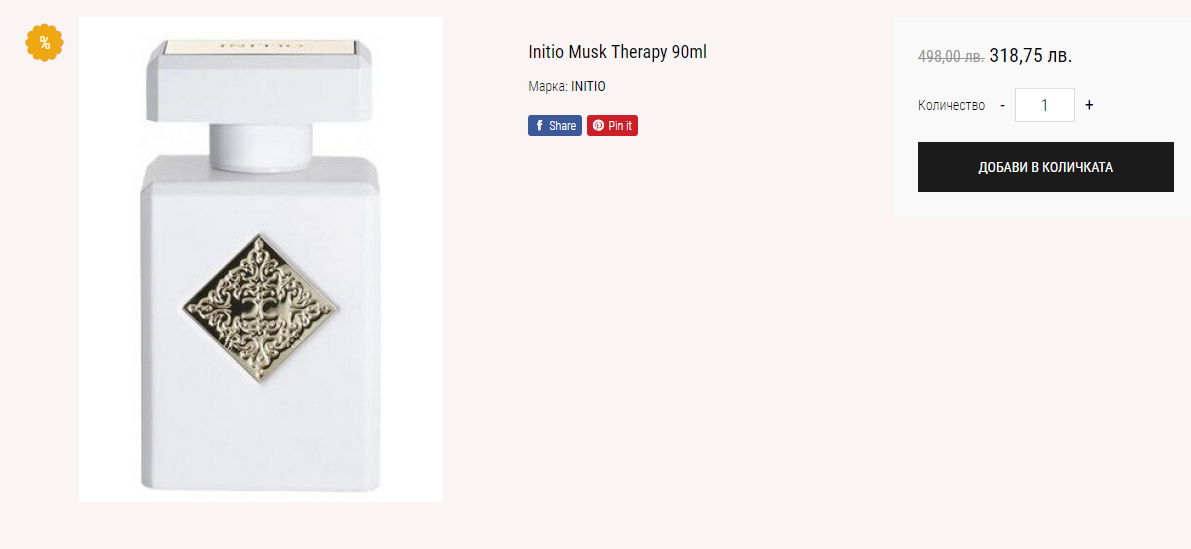The height and width of the screenshot is (549, 1191).
Task: Open the INITIO brand link
Action: 588,87
